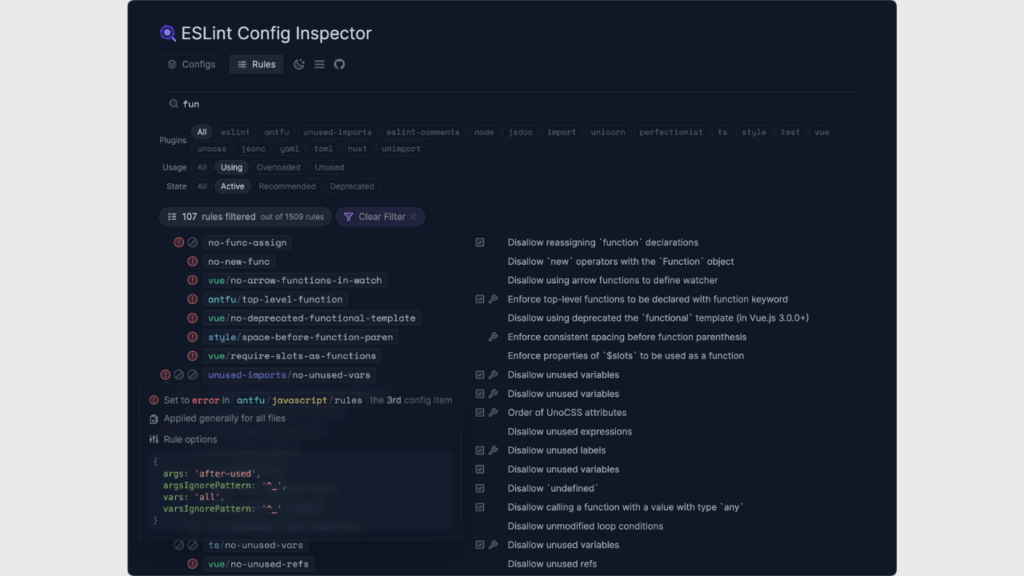The height and width of the screenshot is (576, 1024).
Task: Click the error icon beside vue/no-unused-refs
Action: pyautogui.click(x=192, y=564)
